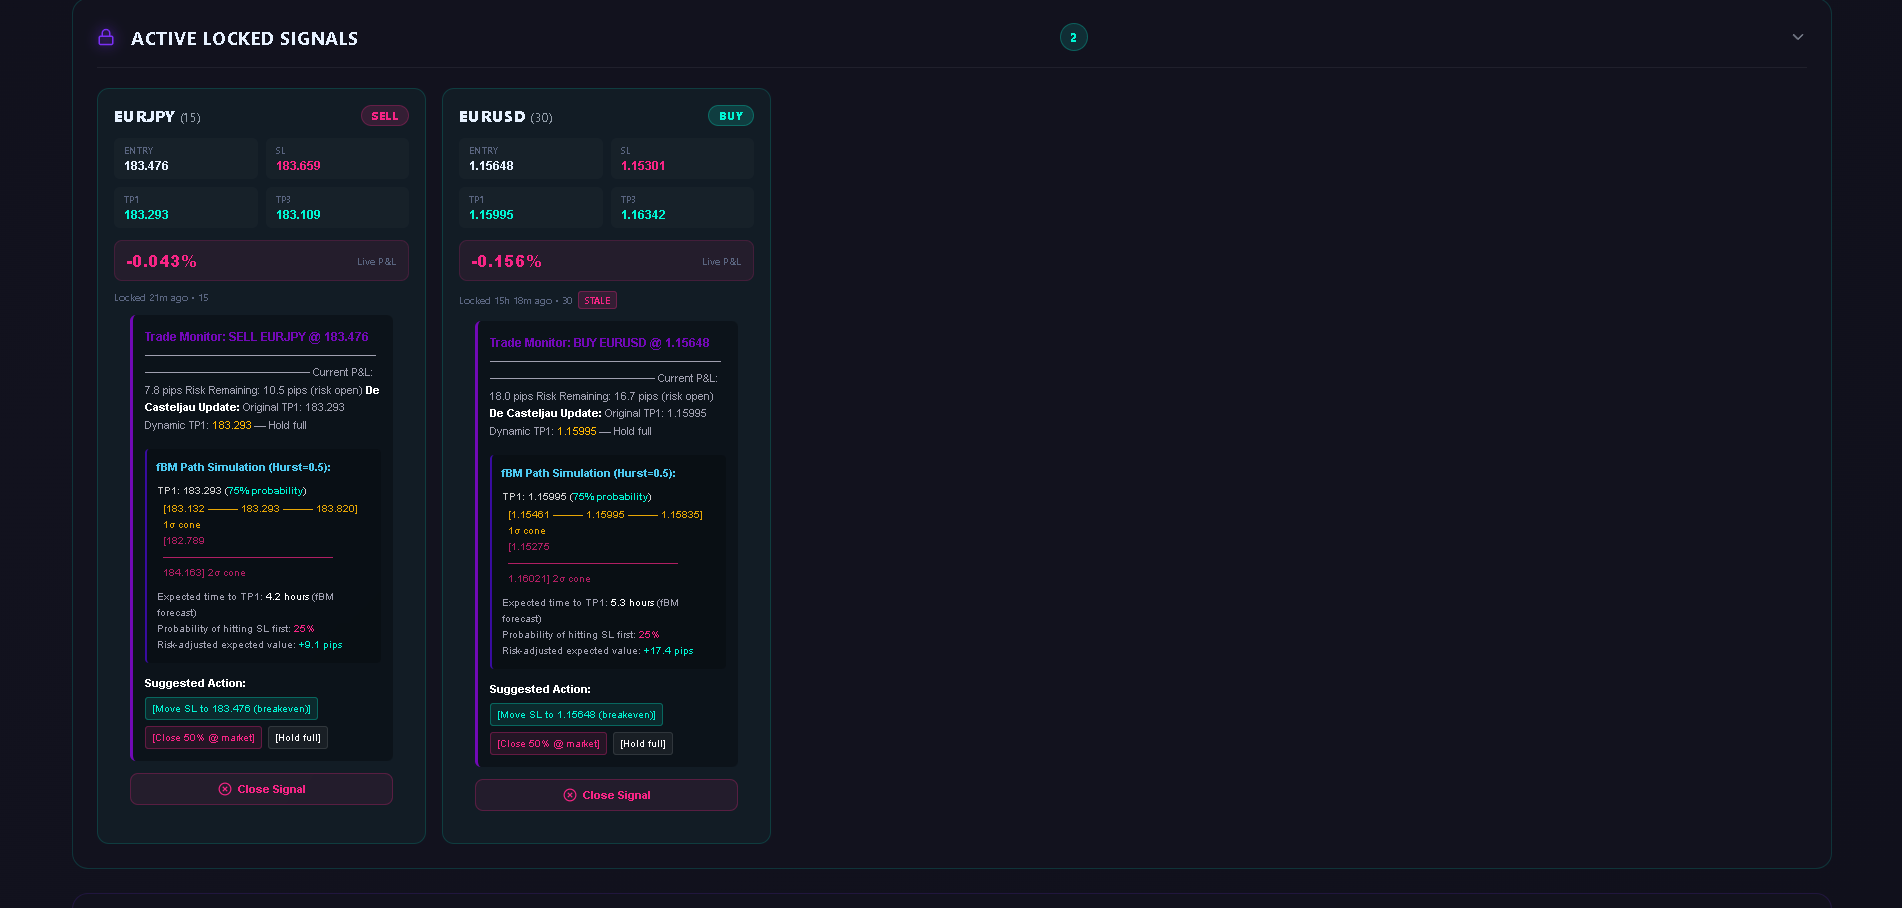Screen dimensions: 1902x908
Task: Click the purple lock icon beside Active Locked Signals
Action: [106, 38]
